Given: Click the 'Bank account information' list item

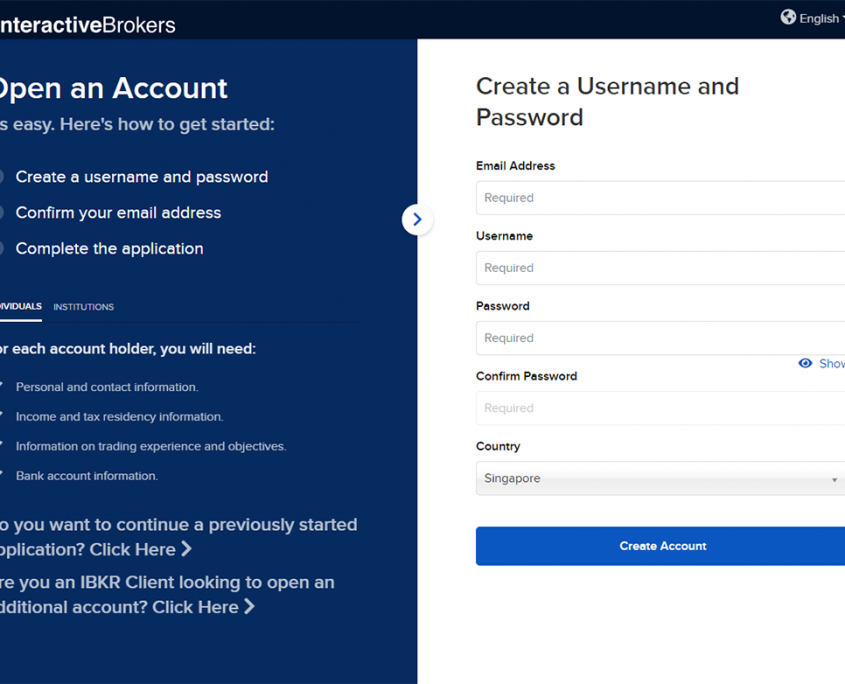Looking at the screenshot, I should (87, 476).
